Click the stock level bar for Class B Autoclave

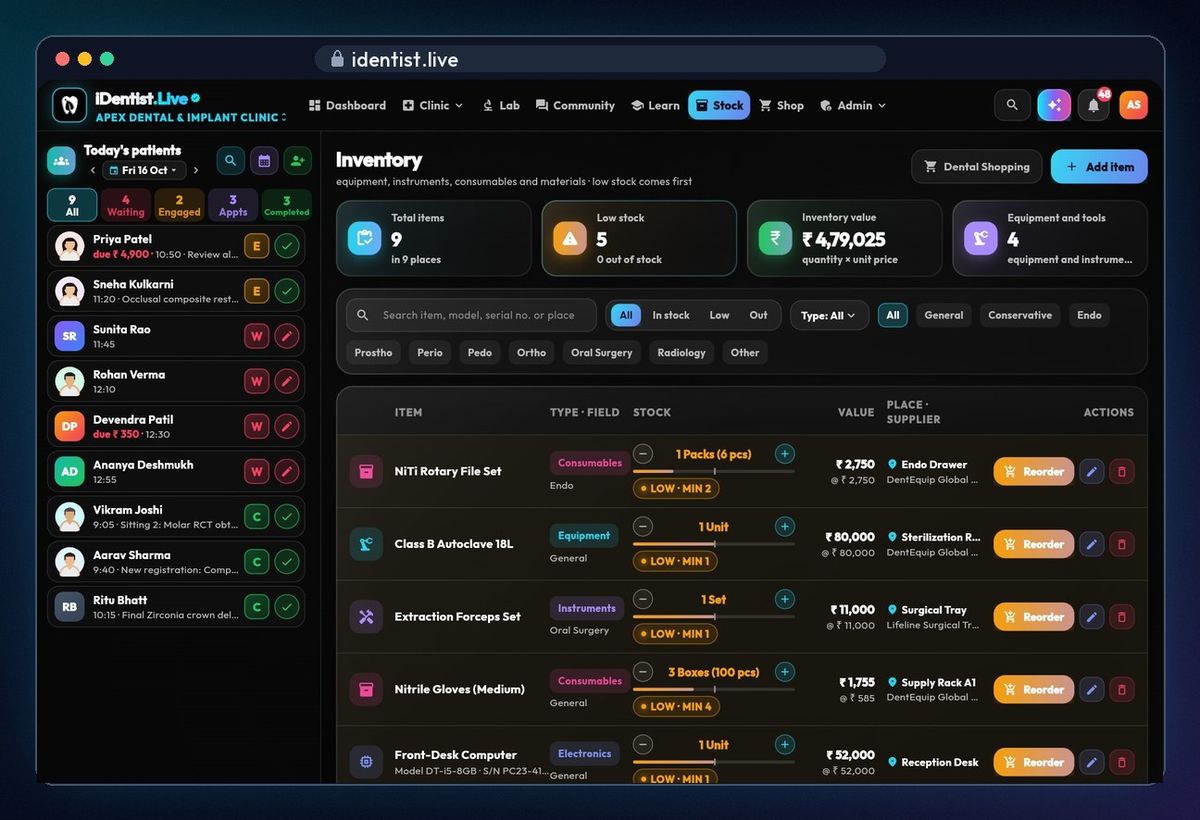714,544
